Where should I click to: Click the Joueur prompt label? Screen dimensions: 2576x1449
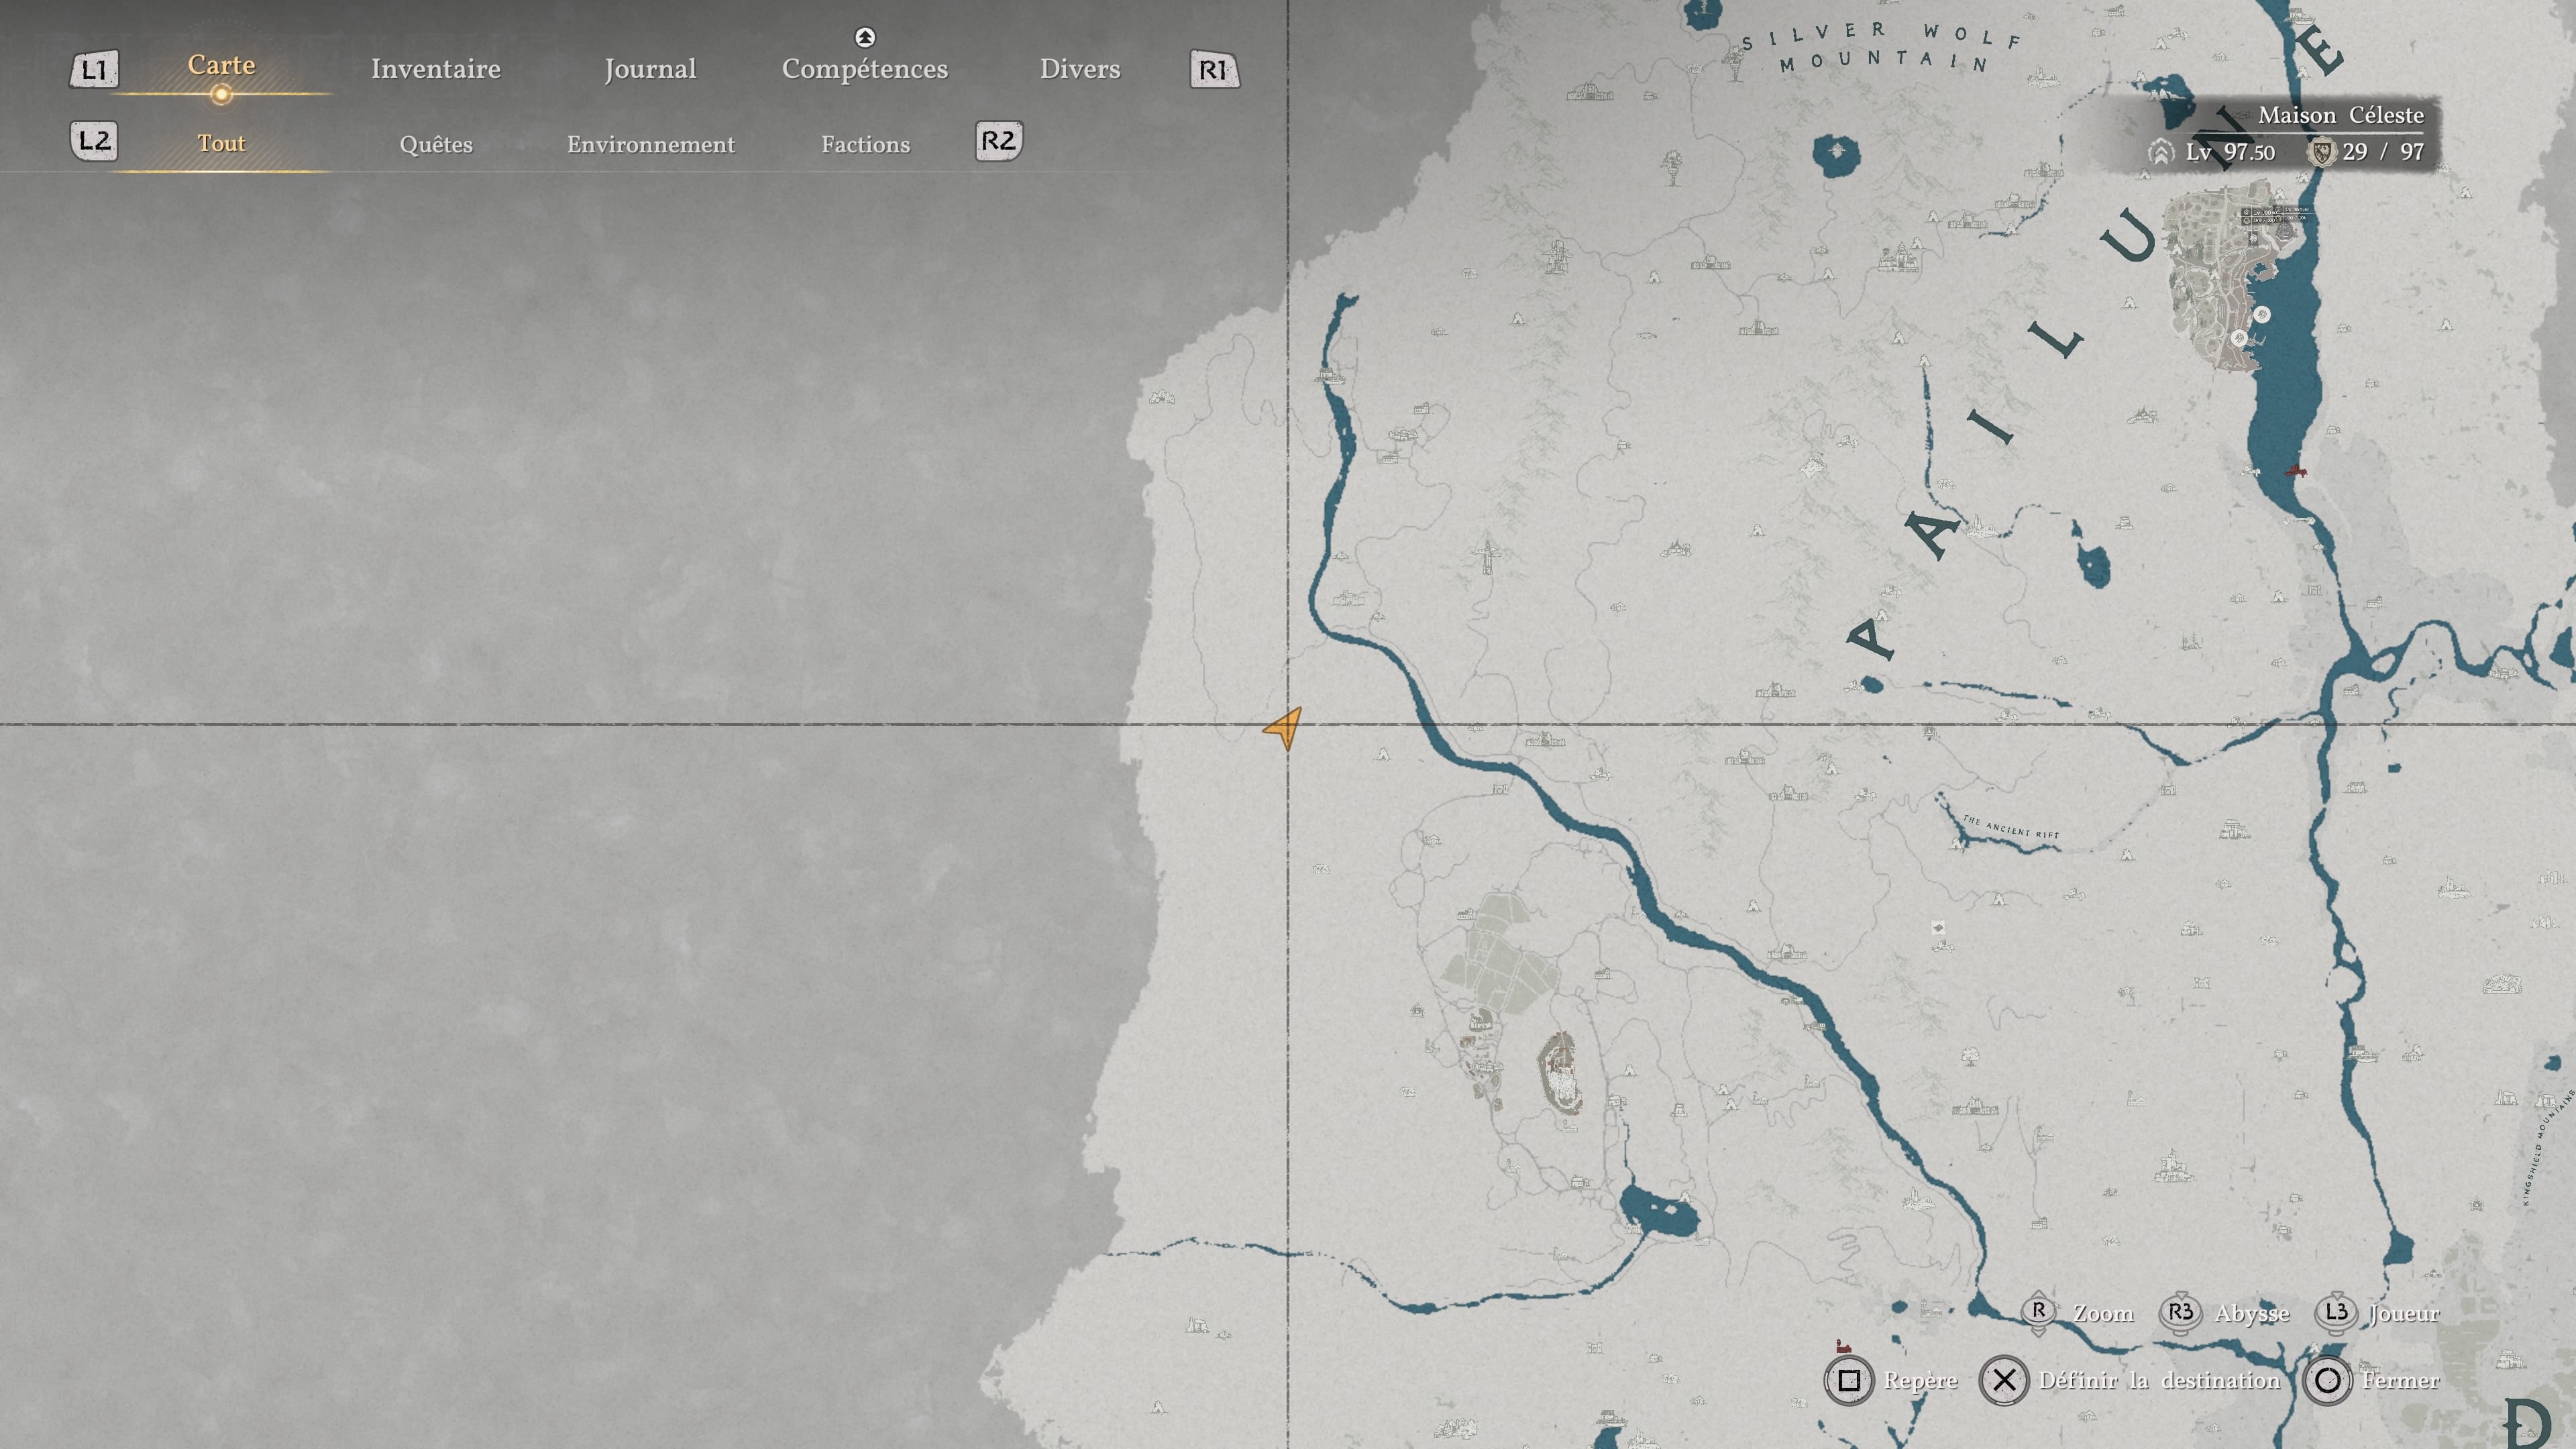pos(2404,1313)
